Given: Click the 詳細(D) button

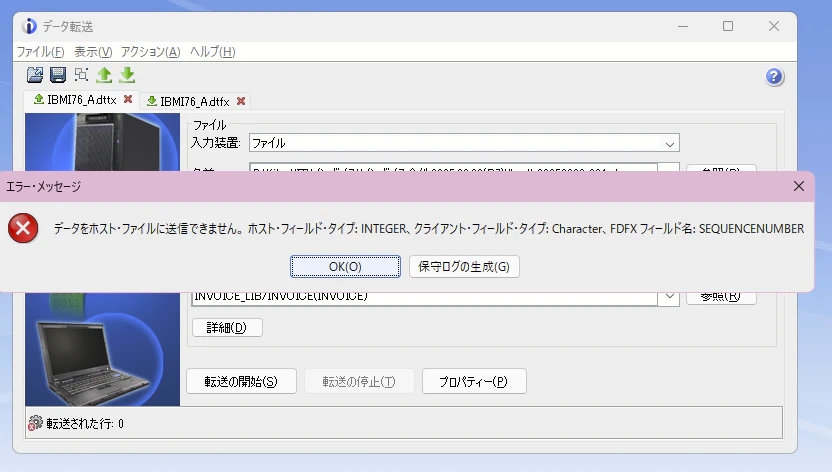Looking at the screenshot, I should pyautogui.click(x=227, y=328).
